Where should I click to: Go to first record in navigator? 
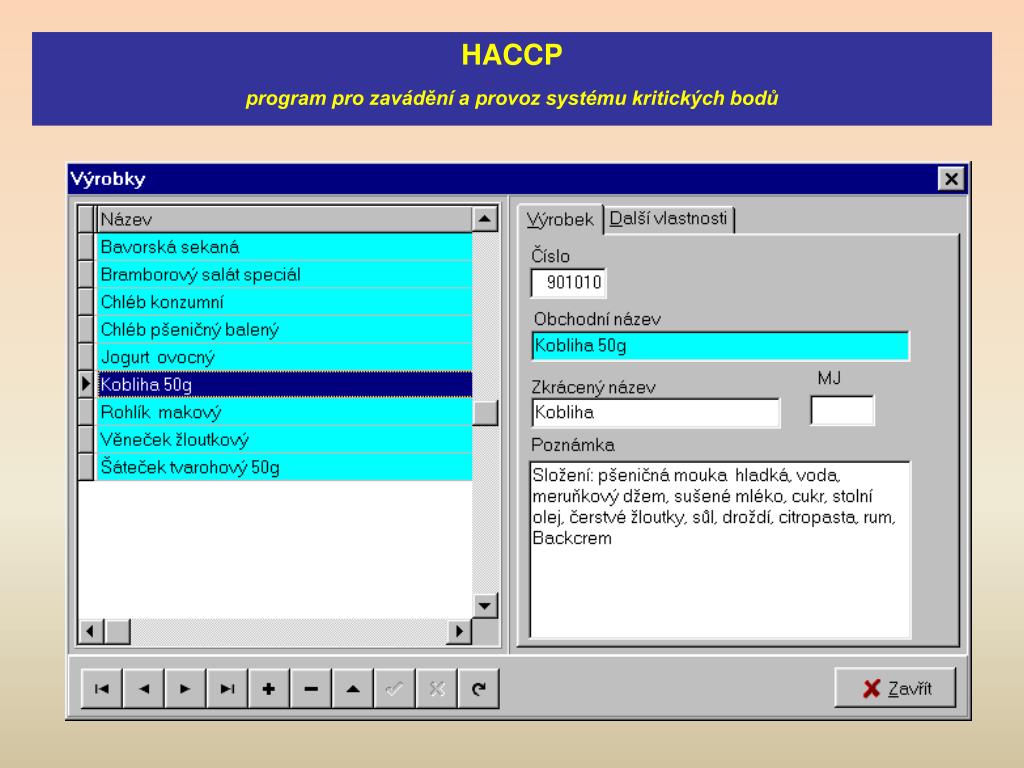pos(102,688)
